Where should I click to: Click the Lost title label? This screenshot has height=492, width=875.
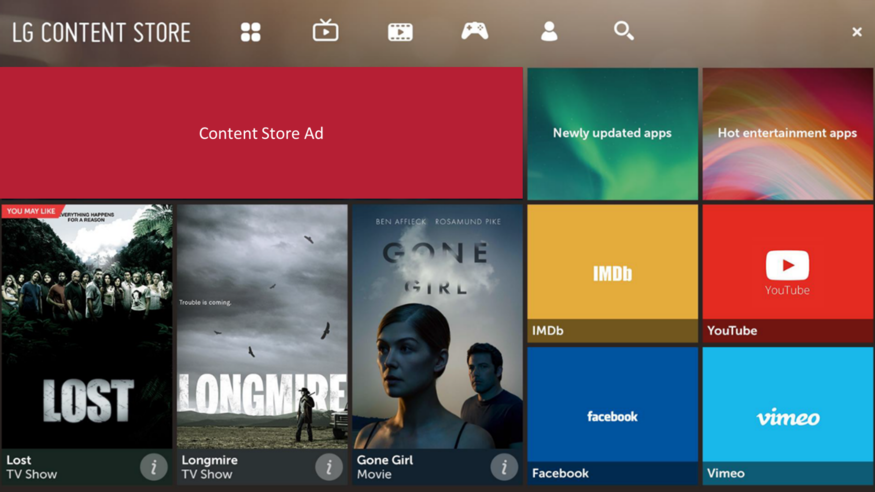click(x=18, y=460)
